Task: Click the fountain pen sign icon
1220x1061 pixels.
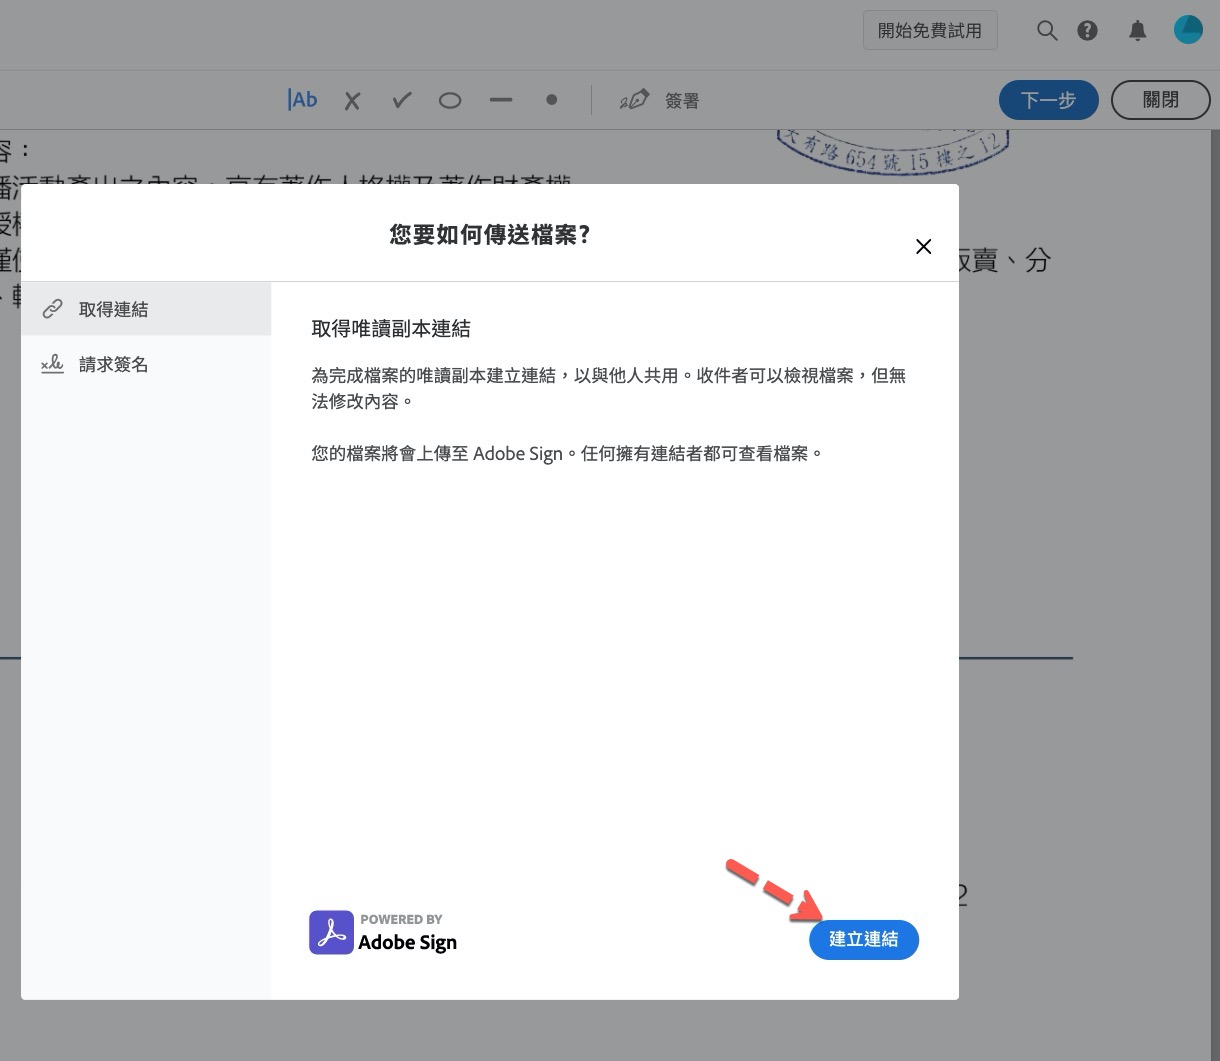Action: 634,100
